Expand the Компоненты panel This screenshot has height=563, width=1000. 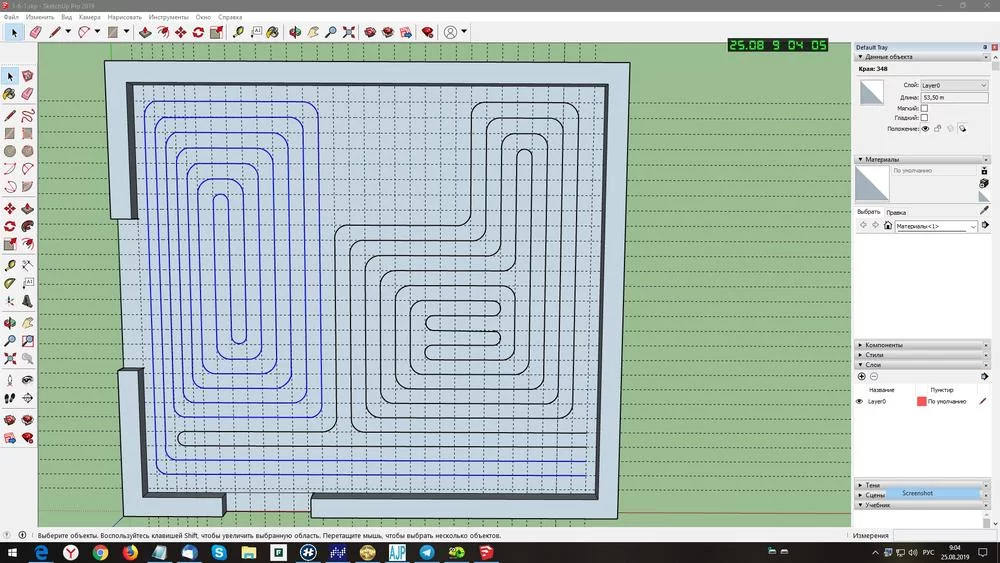pyautogui.click(x=860, y=345)
